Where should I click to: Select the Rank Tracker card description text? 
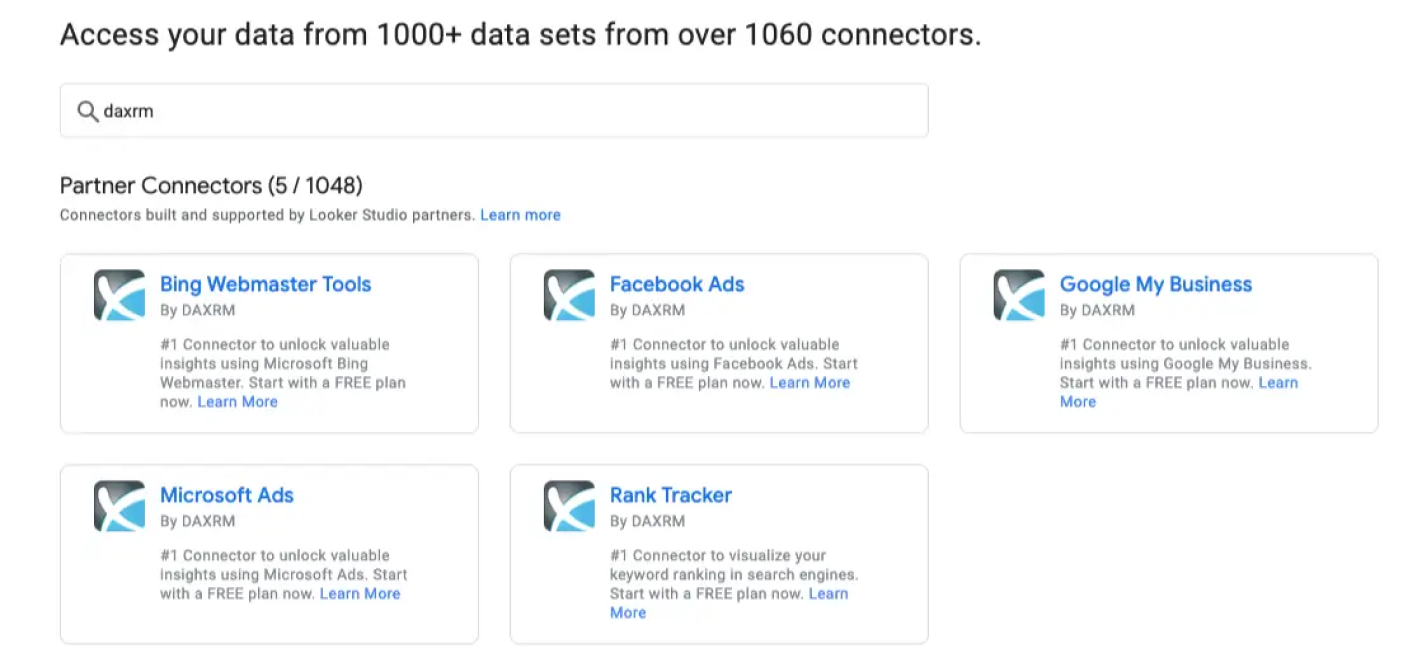point(734,584)
